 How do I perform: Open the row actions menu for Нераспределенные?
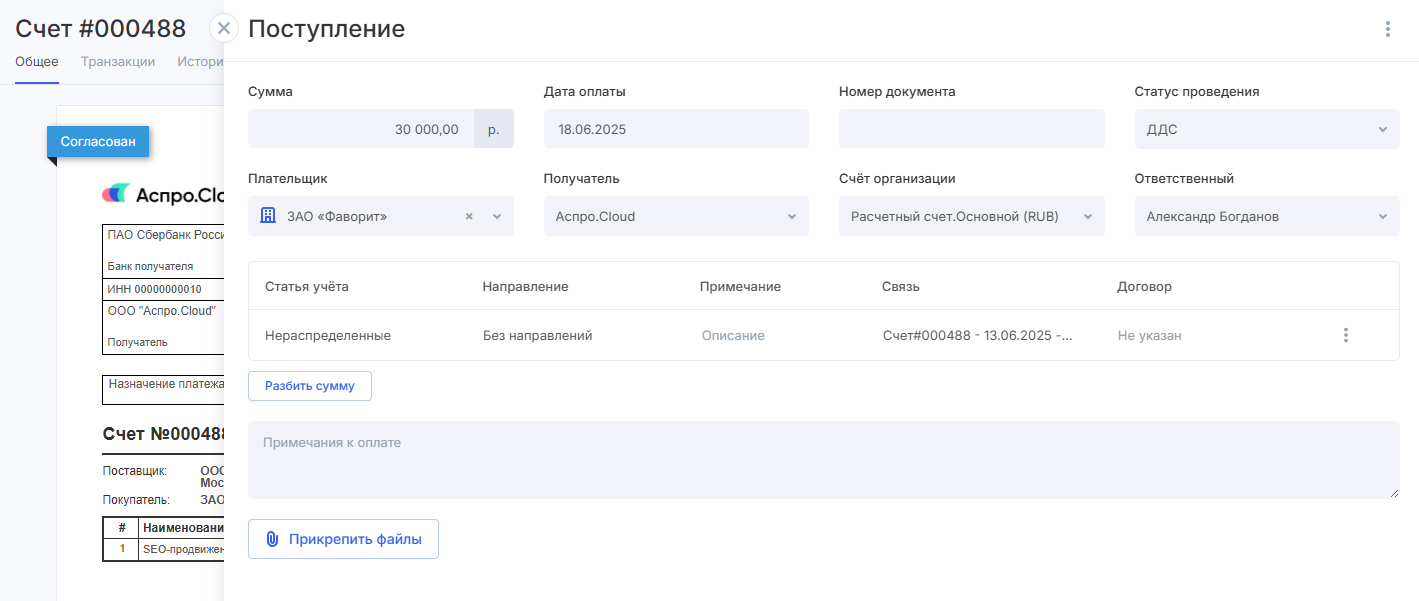(1345, 335)
